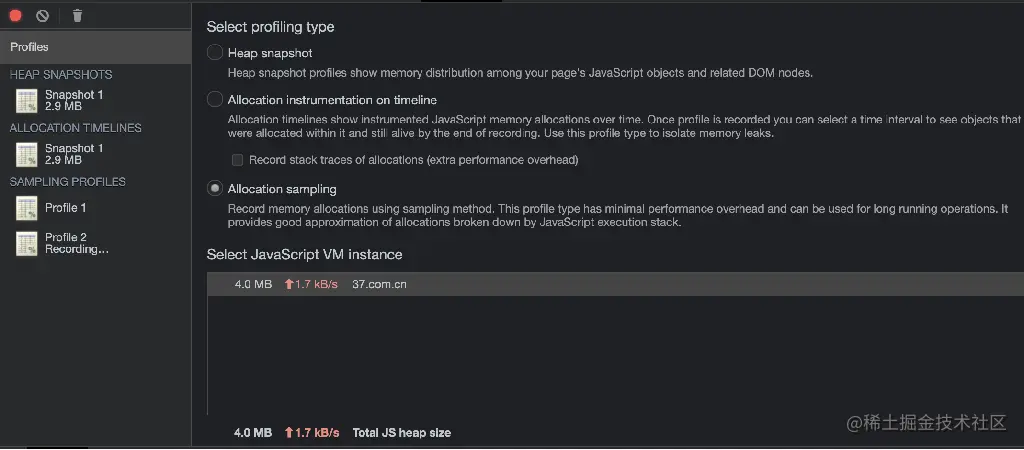Image resolution: width=1024 pixels, height=450 pixels.
Task: Open Profile 2 Recording entry
Action: click(x=76, y=243)
